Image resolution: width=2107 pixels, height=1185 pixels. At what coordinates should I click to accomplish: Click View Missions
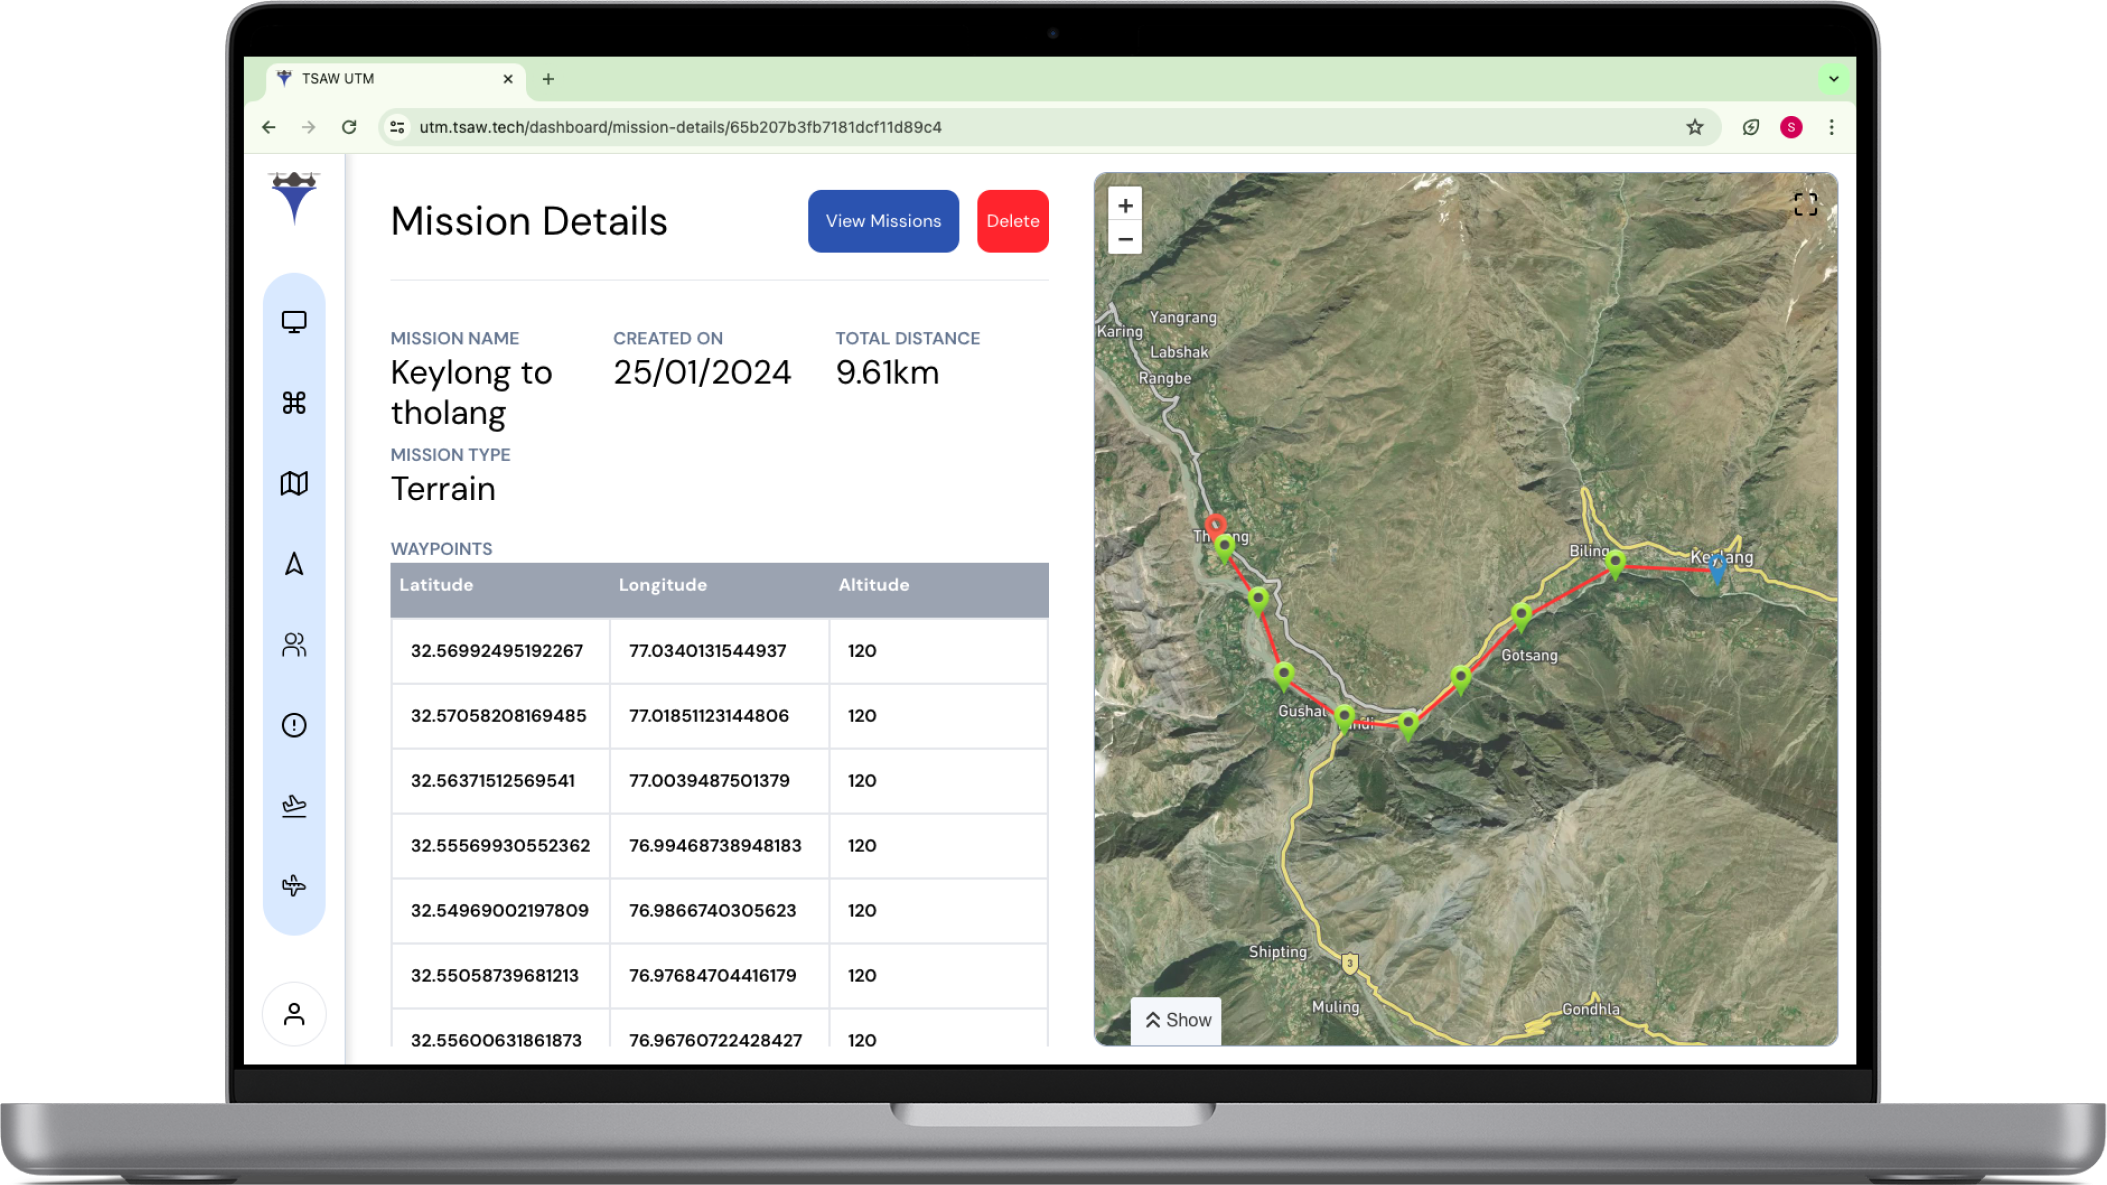[883, 221]
